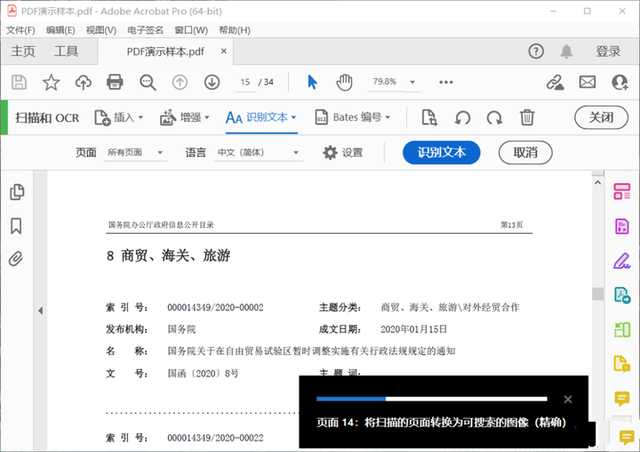Print the document with printer icon
The image size is (640, 452).
point(115,82)
